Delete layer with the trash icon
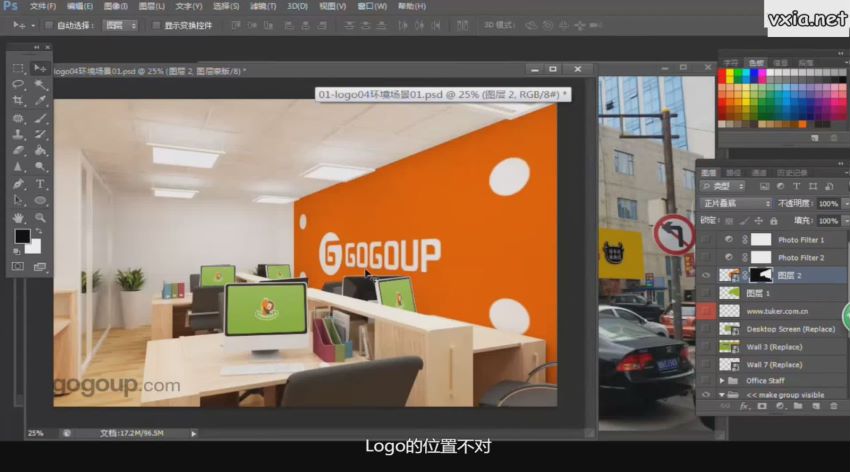850x472 pixels. 834,406
